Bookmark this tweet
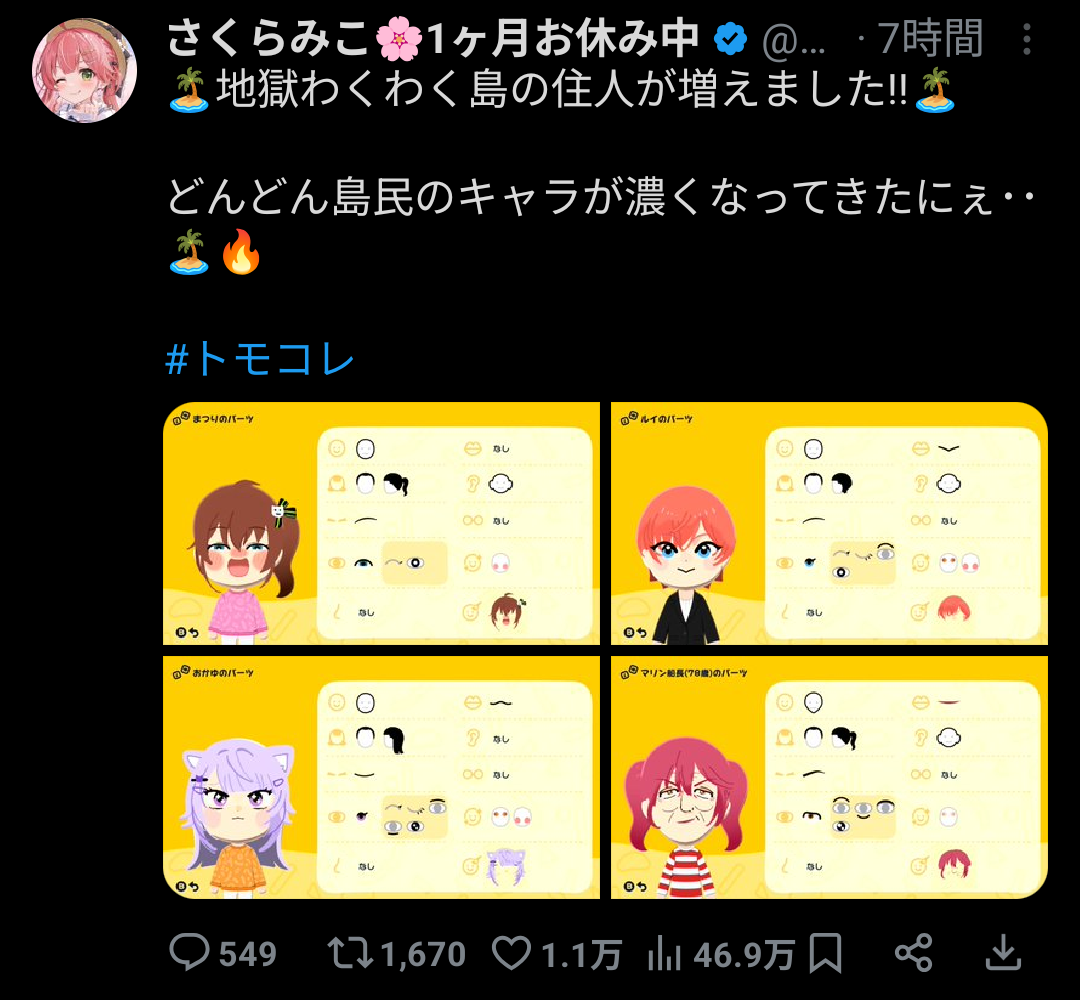 click(x=825, y=953)
